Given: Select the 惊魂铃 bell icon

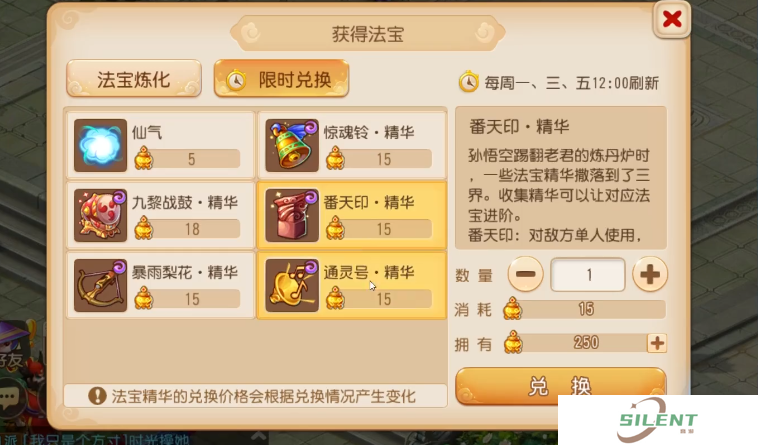Looking at the screenshot, I should pos(292,145).
